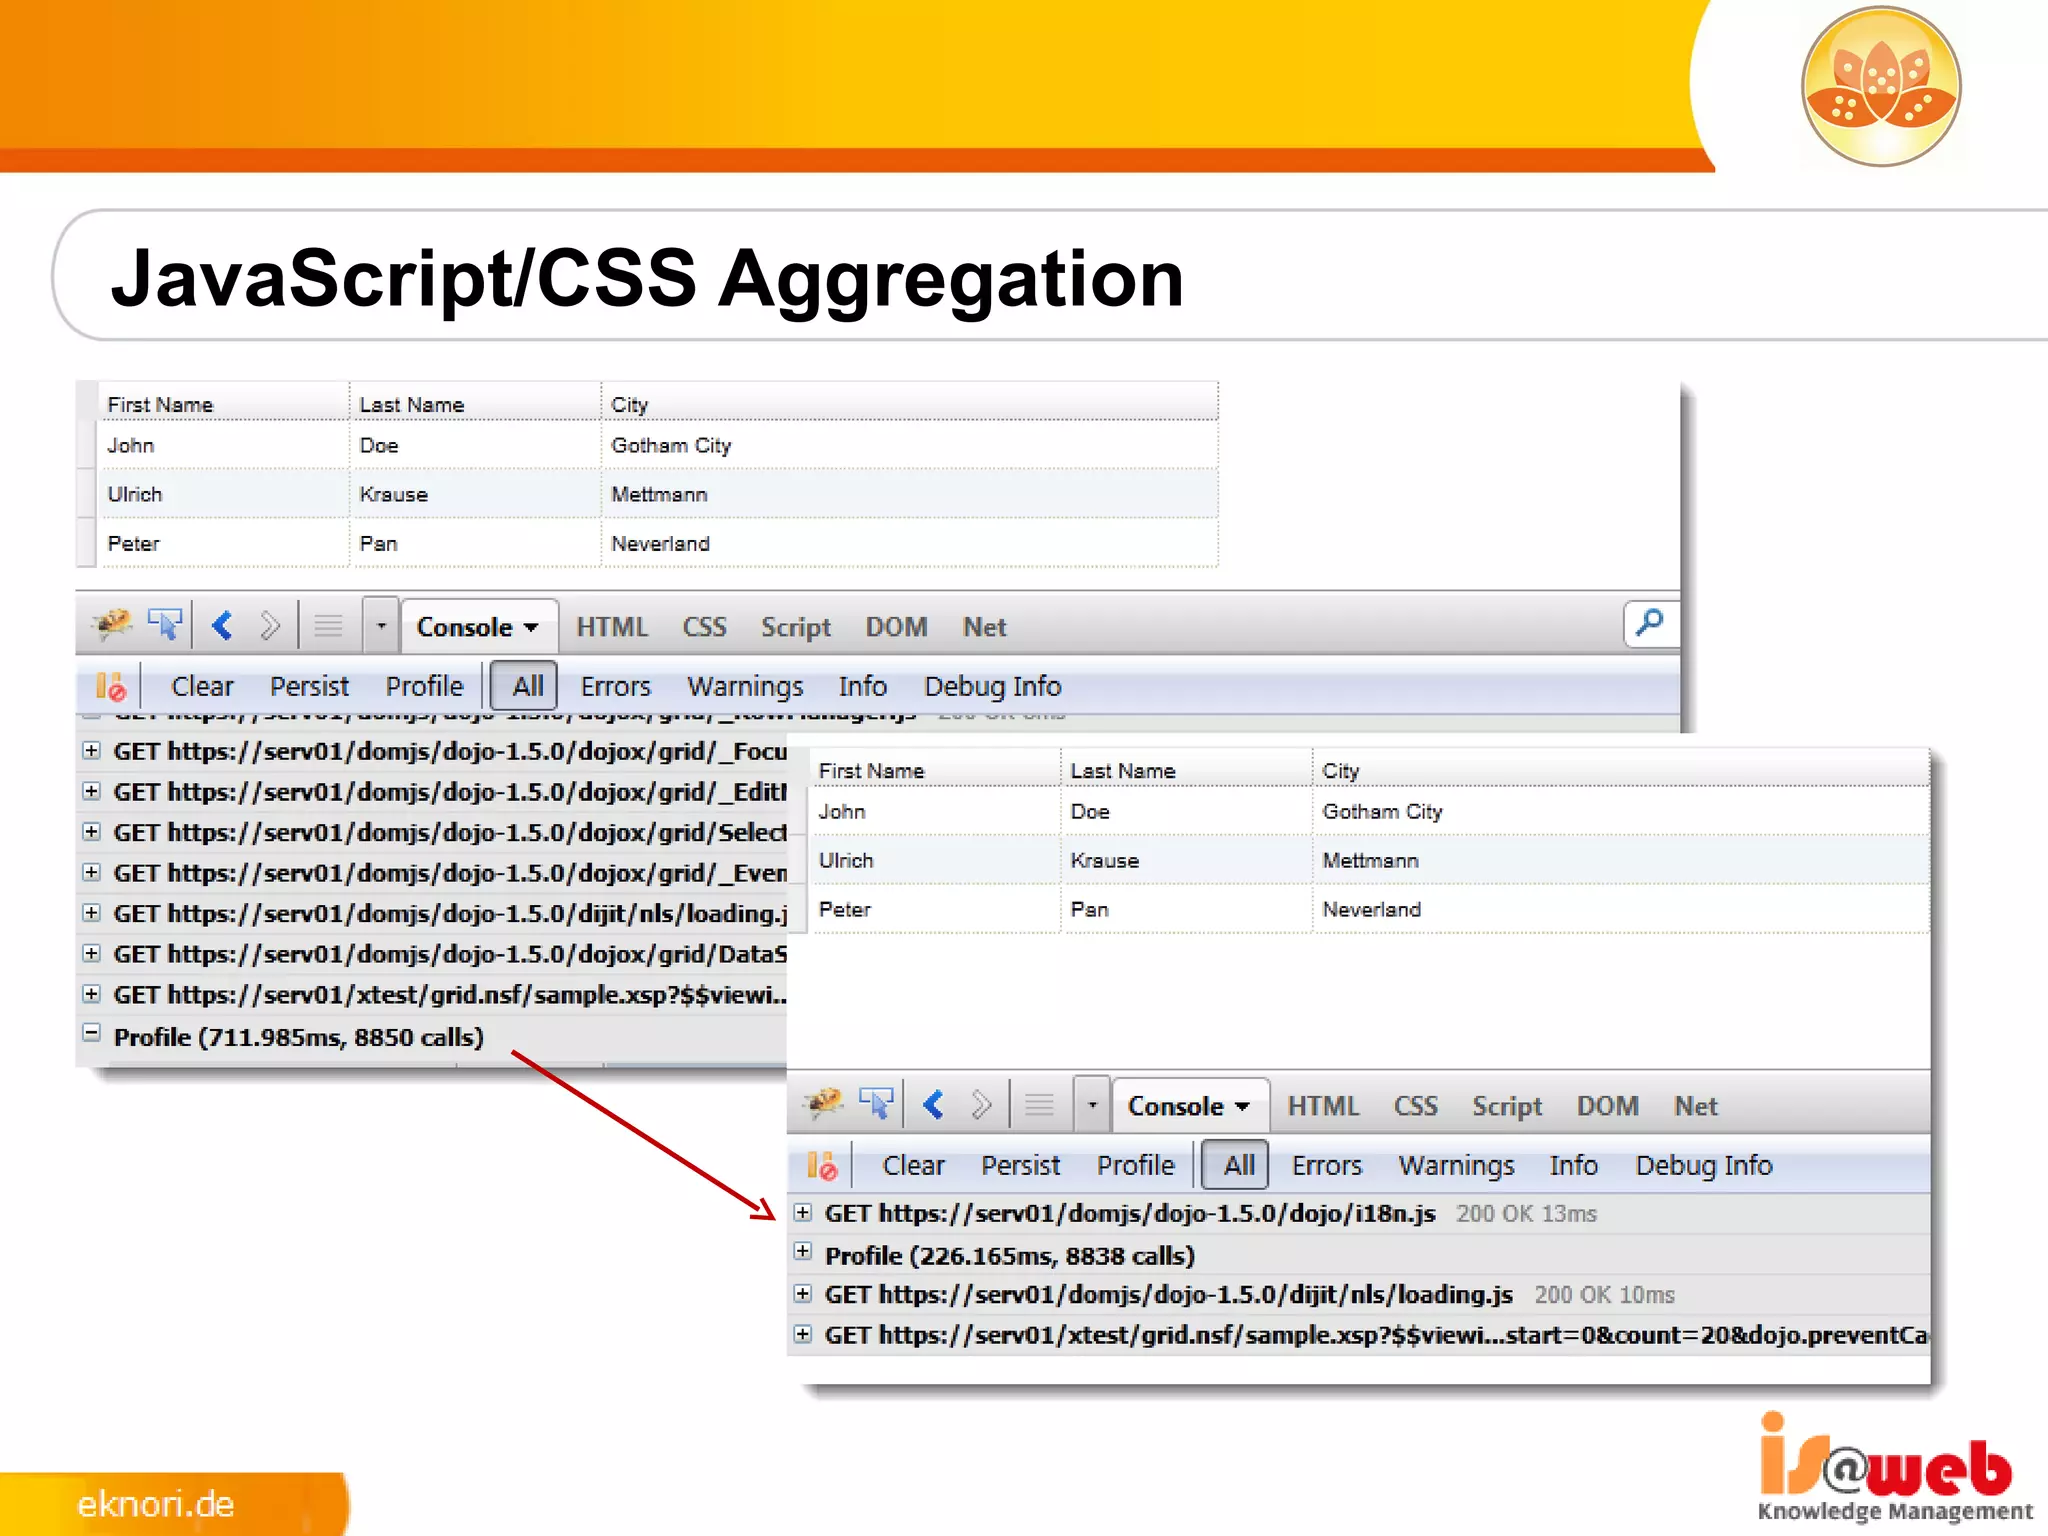Switch to DOM tab in upper Firebug panel
This screenshot has height=1536, width=2048.
click(896, 627)
